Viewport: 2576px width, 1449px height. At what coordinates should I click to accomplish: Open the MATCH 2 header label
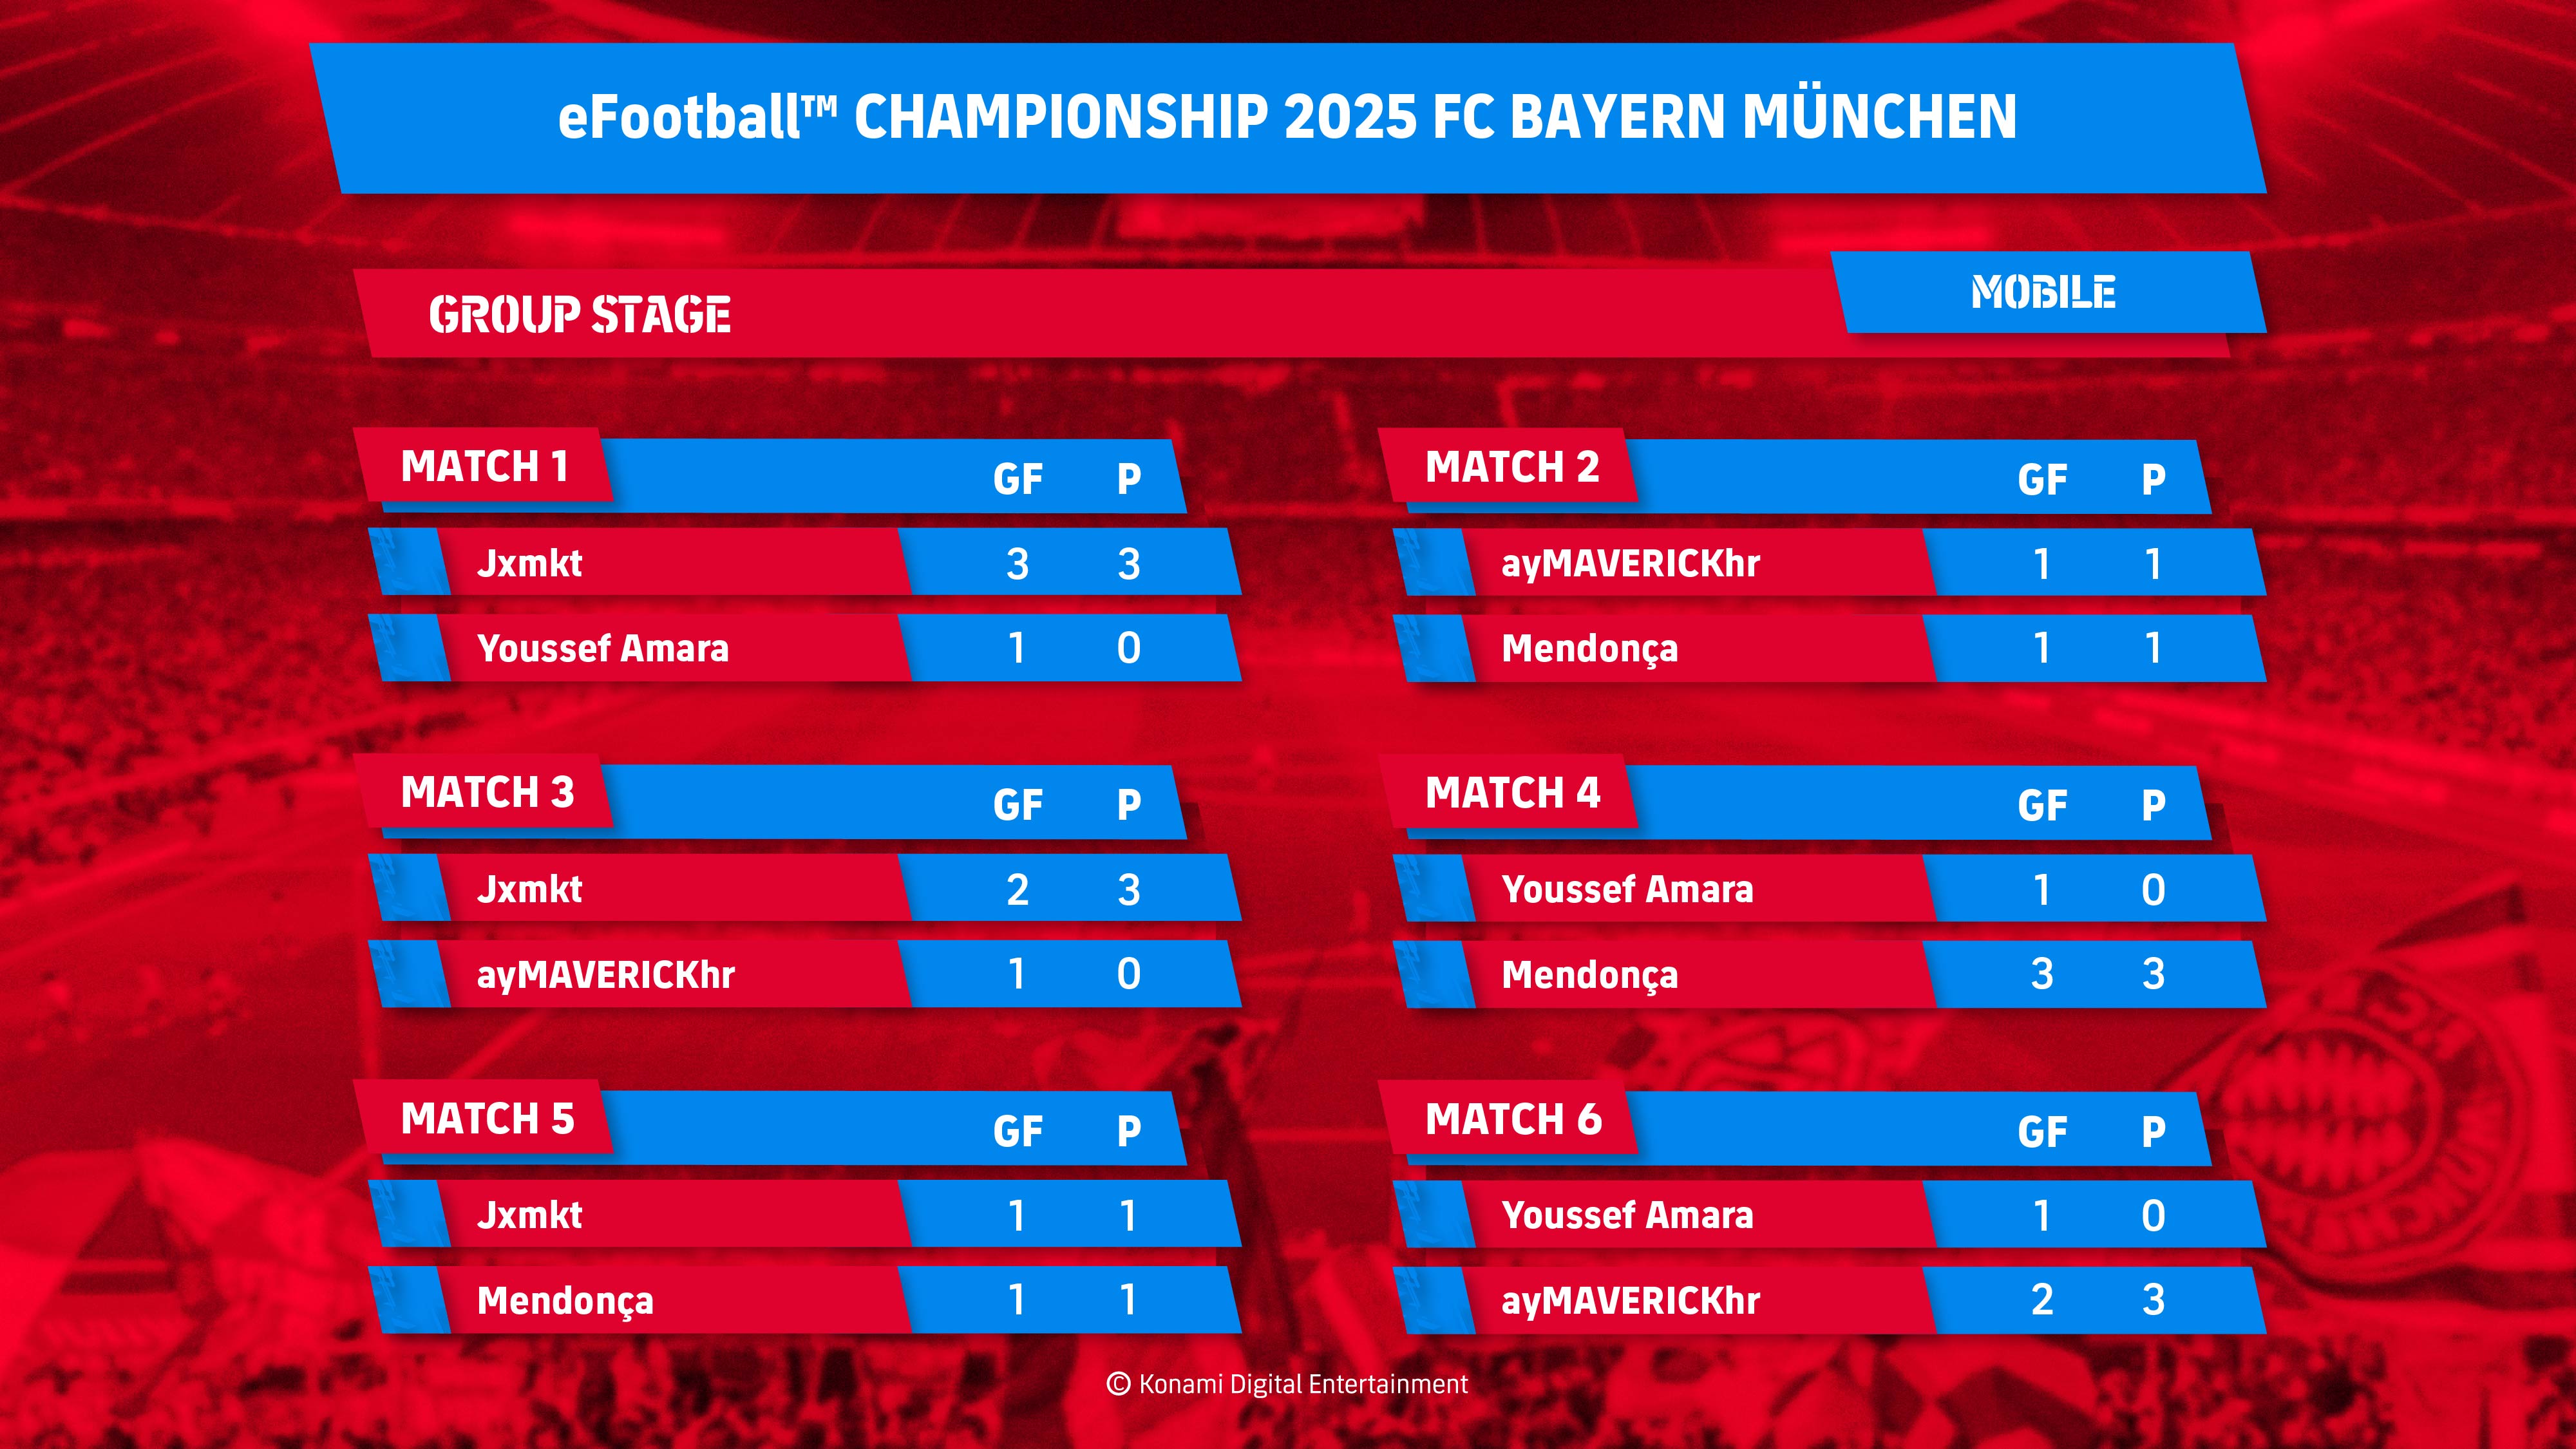[1511, 466]
